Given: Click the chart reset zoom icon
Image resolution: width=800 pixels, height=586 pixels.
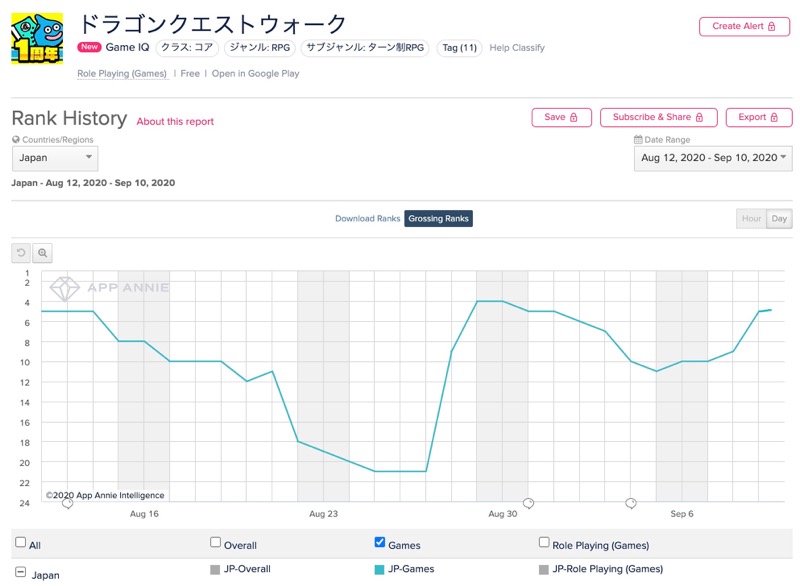Looking at the screenshot, I should tap(21, 253).
